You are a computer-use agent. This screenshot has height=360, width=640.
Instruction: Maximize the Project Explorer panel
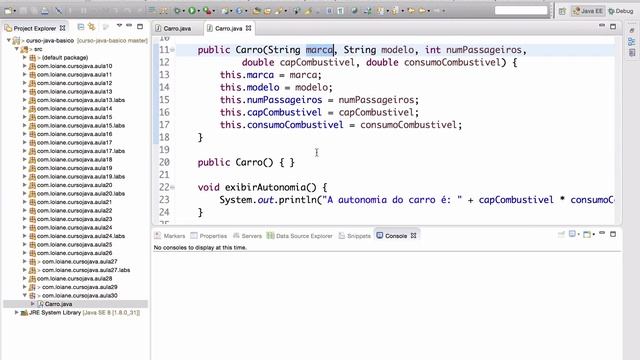[x=140, y=27]
